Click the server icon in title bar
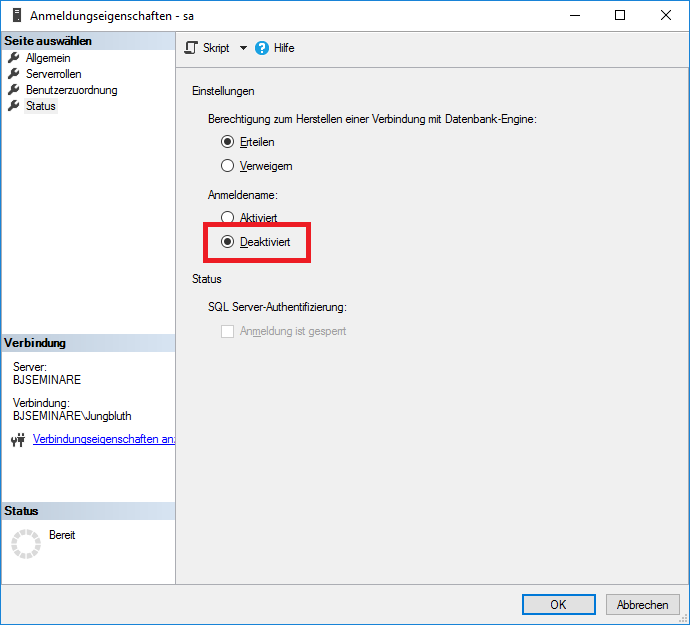The image size is (690, 625). (x=14, y=15)
